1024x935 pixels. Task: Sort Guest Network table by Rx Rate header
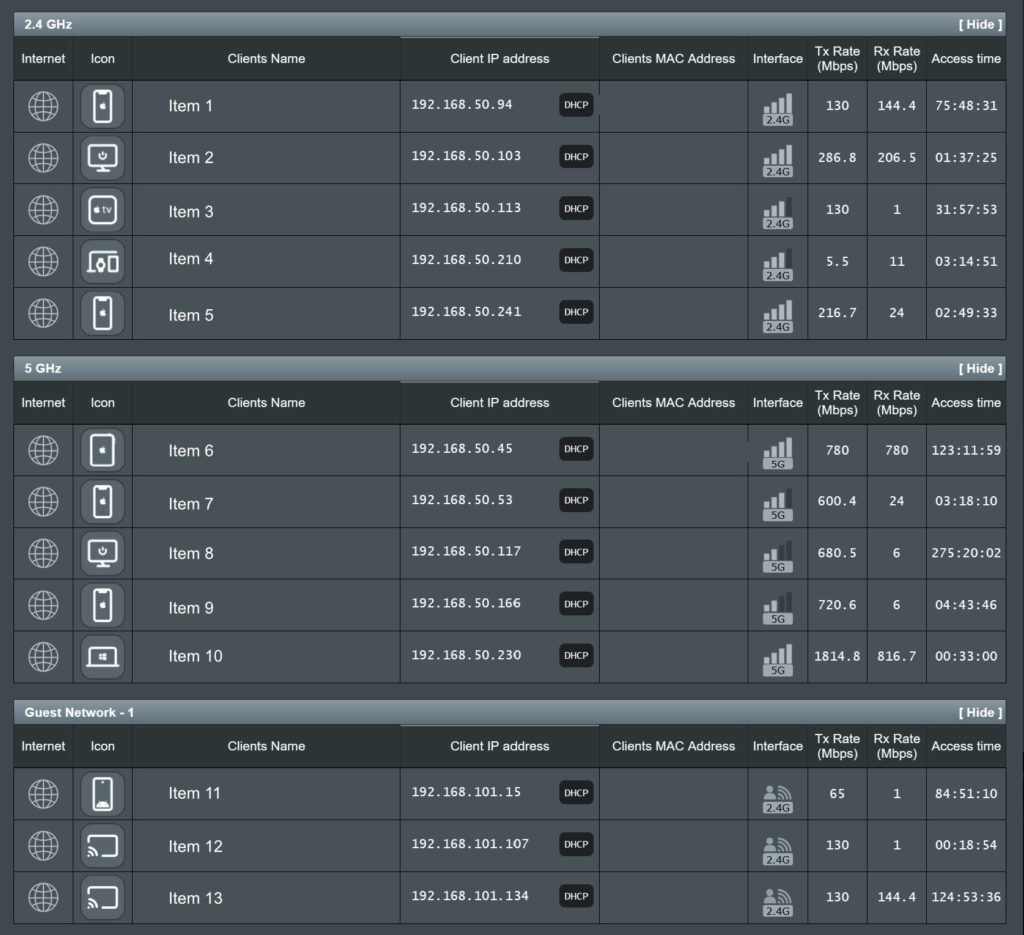click(x=897, y=746)
